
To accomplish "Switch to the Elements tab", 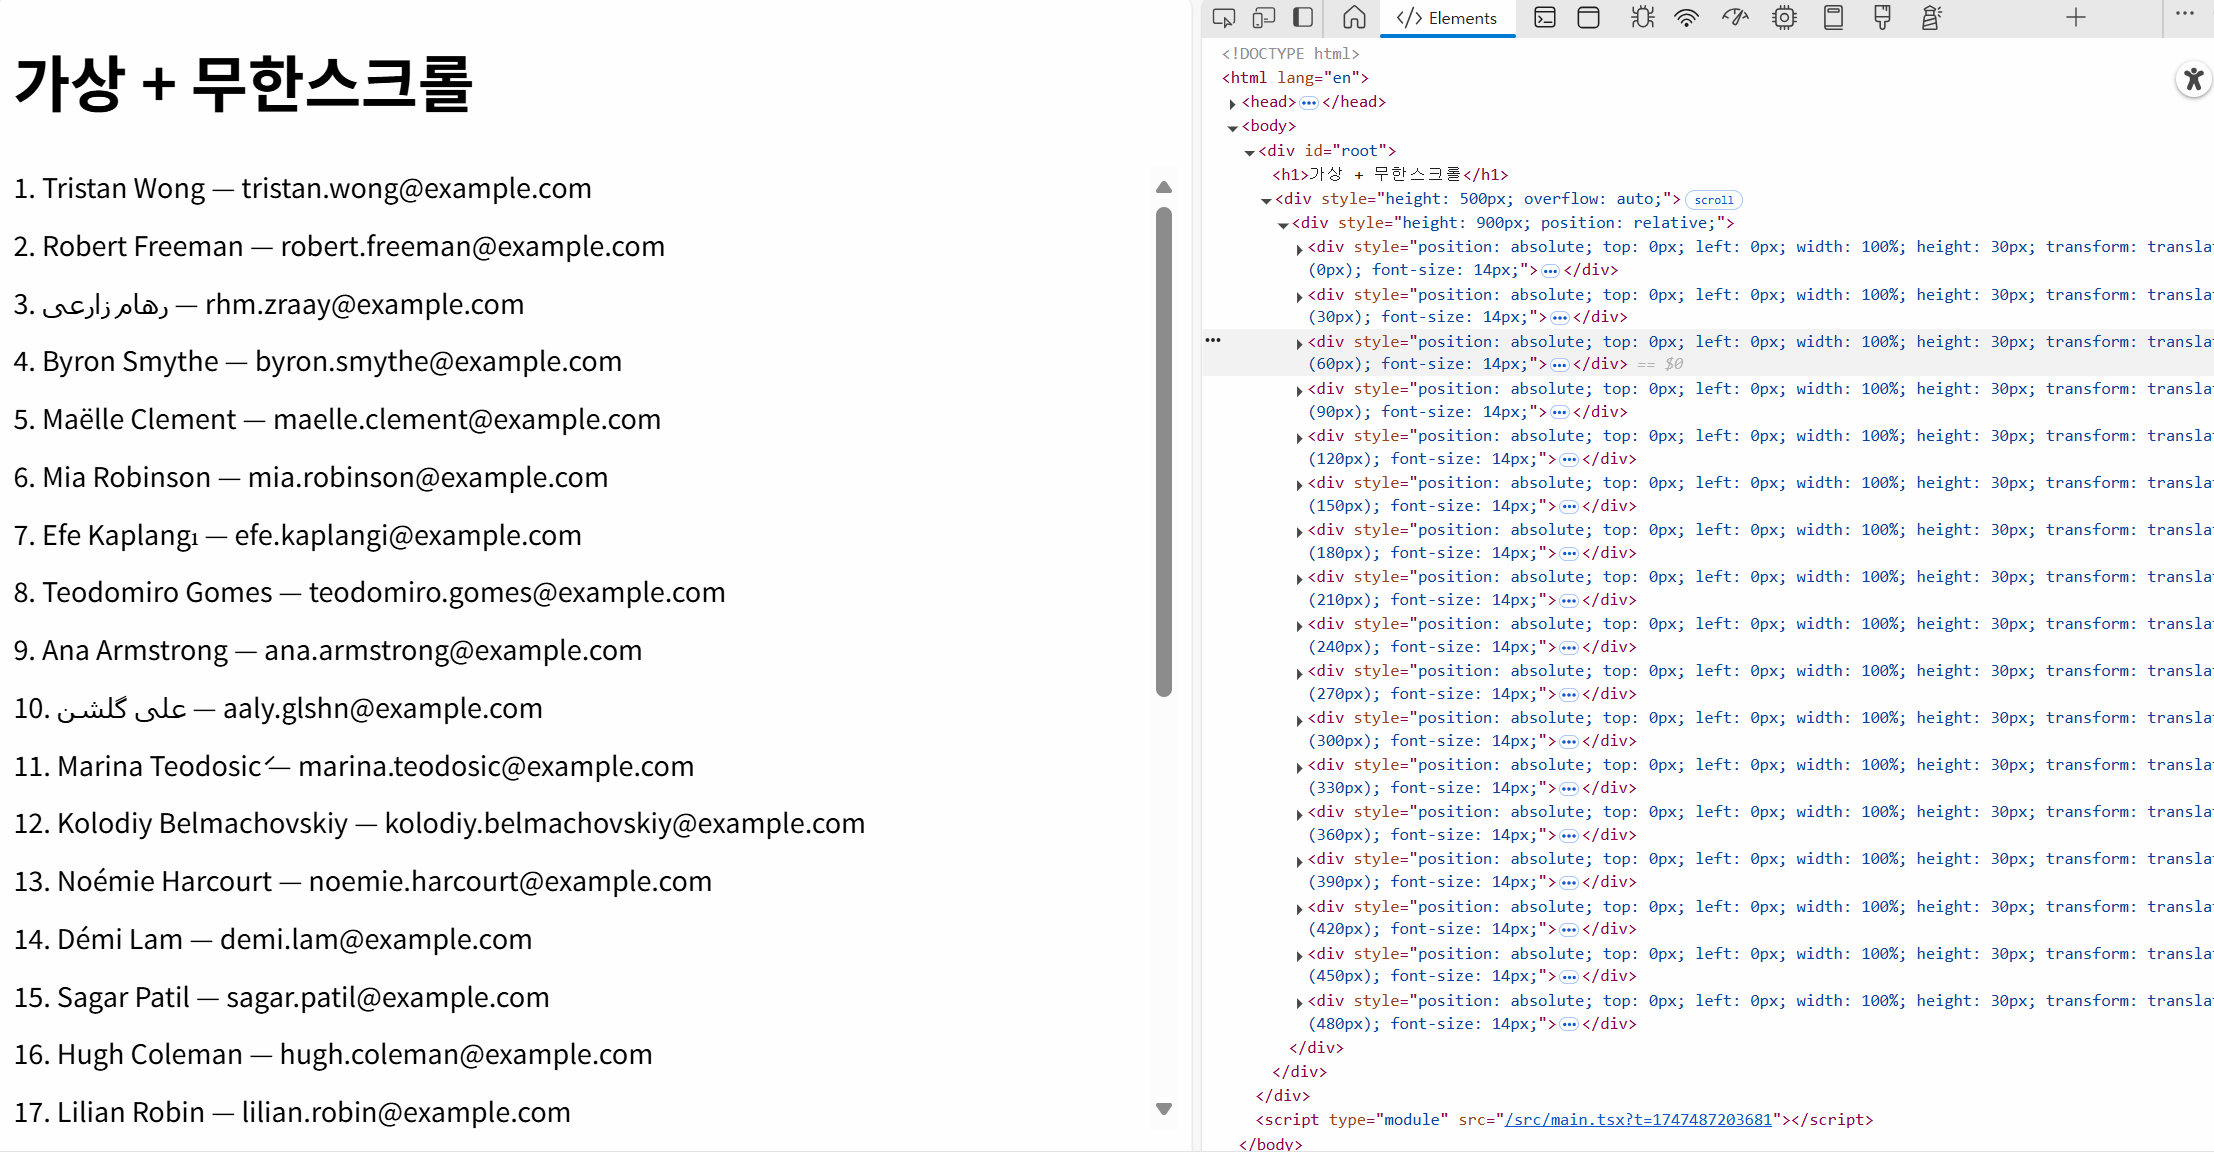I will 1447,18.
